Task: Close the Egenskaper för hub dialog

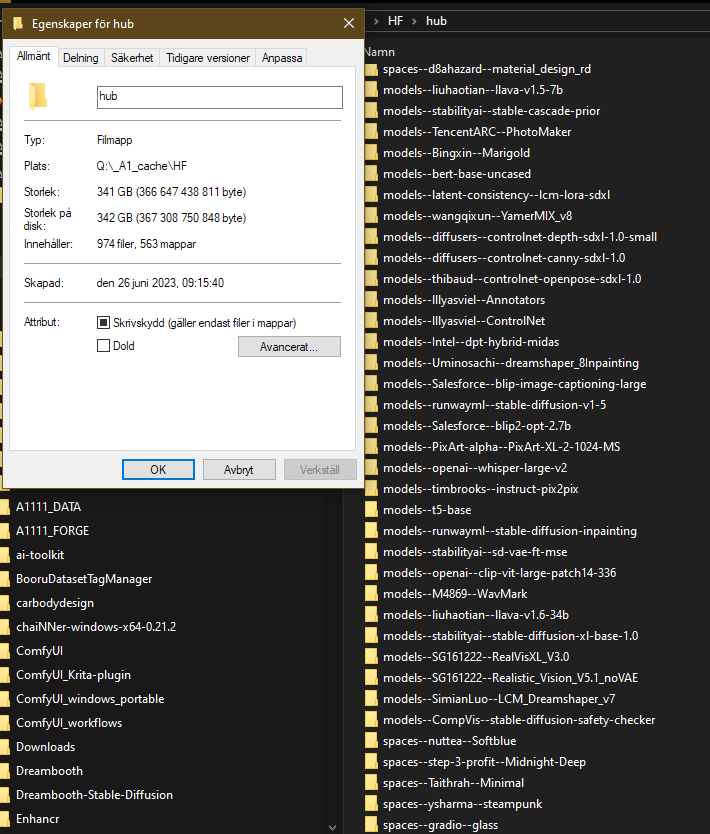Action: (349, 23)
